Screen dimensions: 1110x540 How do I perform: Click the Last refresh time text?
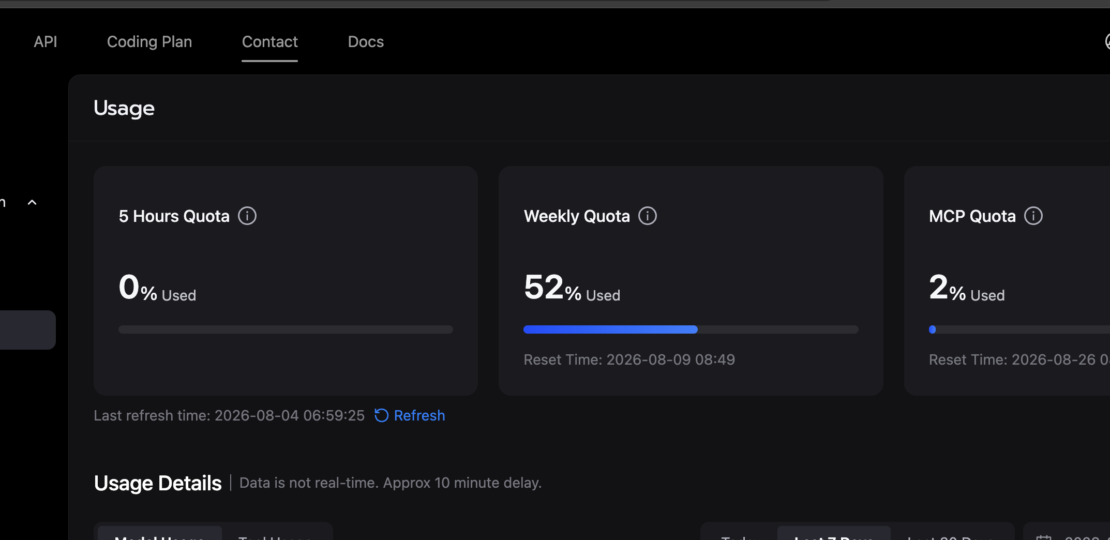click(x=229, y=415)
